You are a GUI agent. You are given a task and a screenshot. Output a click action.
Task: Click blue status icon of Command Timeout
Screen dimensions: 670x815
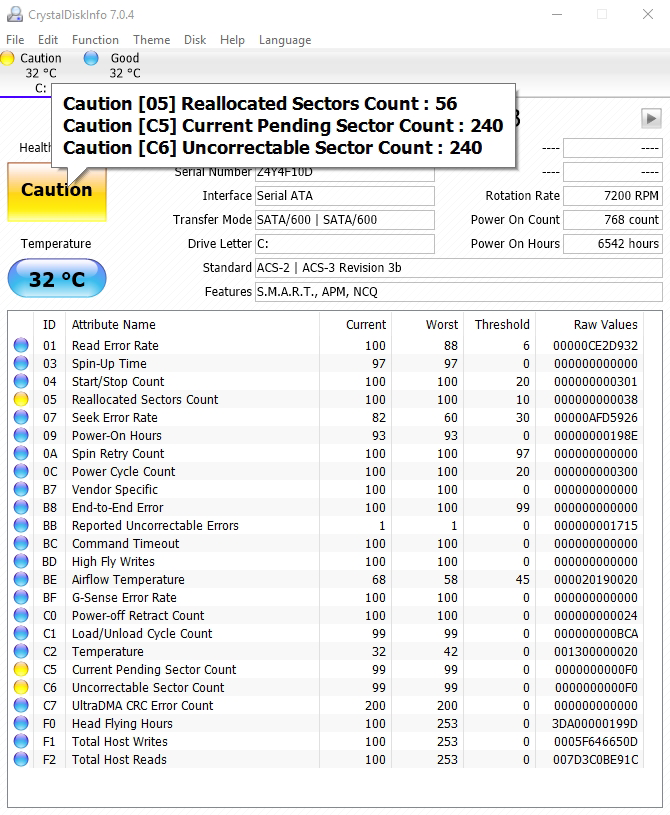coord(21,543)
